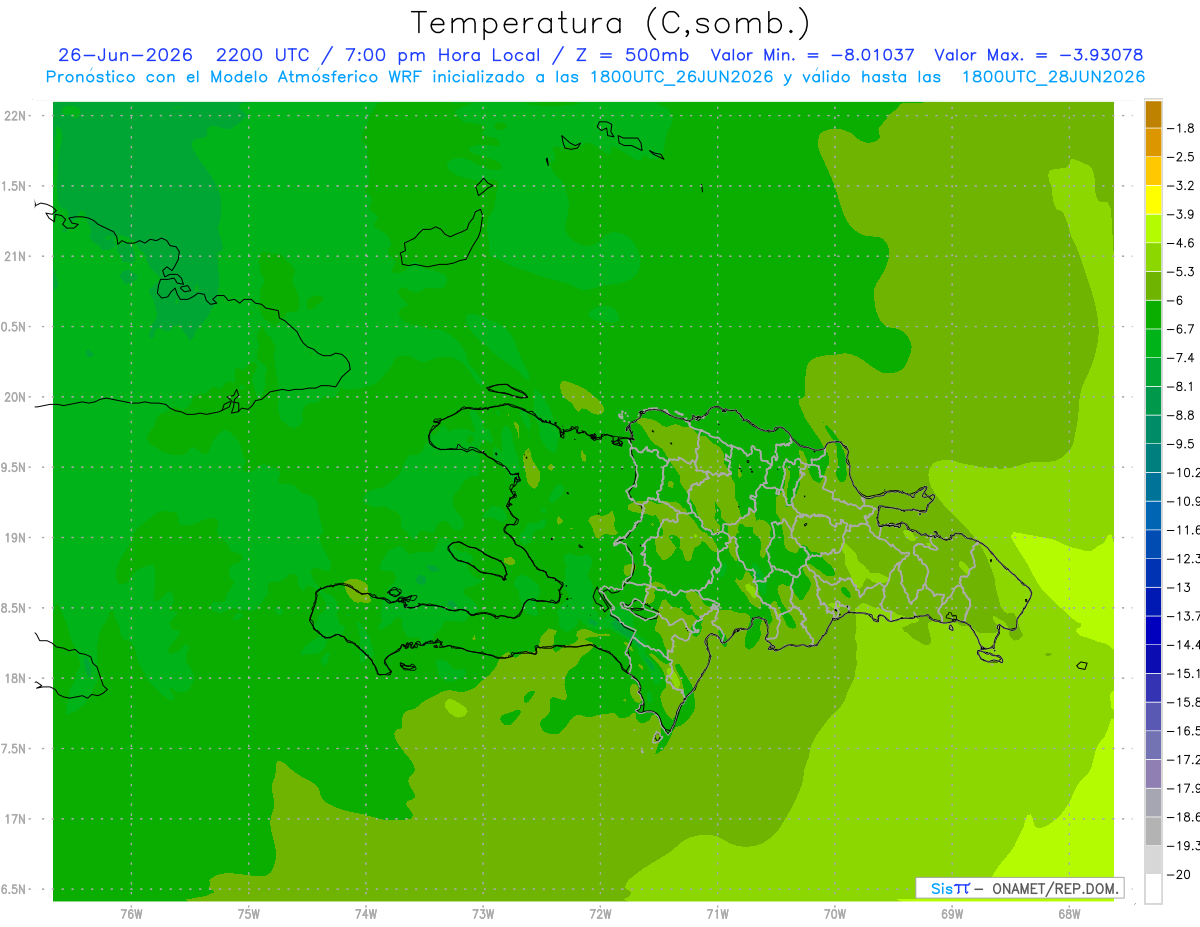1200x927 pixels.
Task: Pick lime-green legend swatch between -4.6 and -3.9
Action: pos(1153,229)
